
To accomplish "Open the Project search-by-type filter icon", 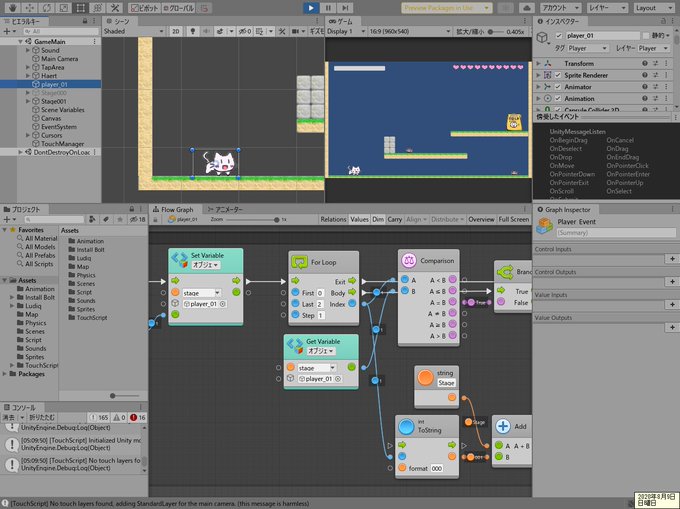I will pos(92,219).
